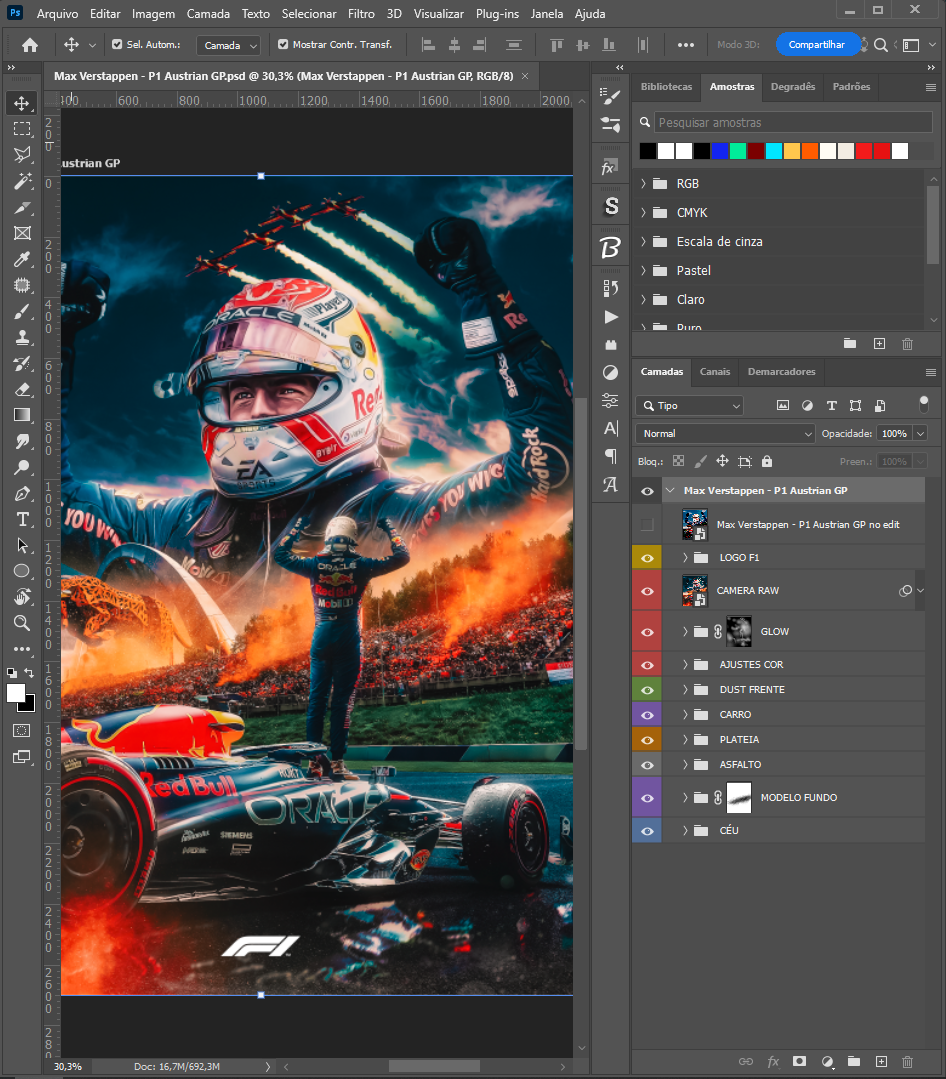The height and width of the screenshot is (1079, 946).
Task: Select the Type tool
Action: click(x=22, y=520)
